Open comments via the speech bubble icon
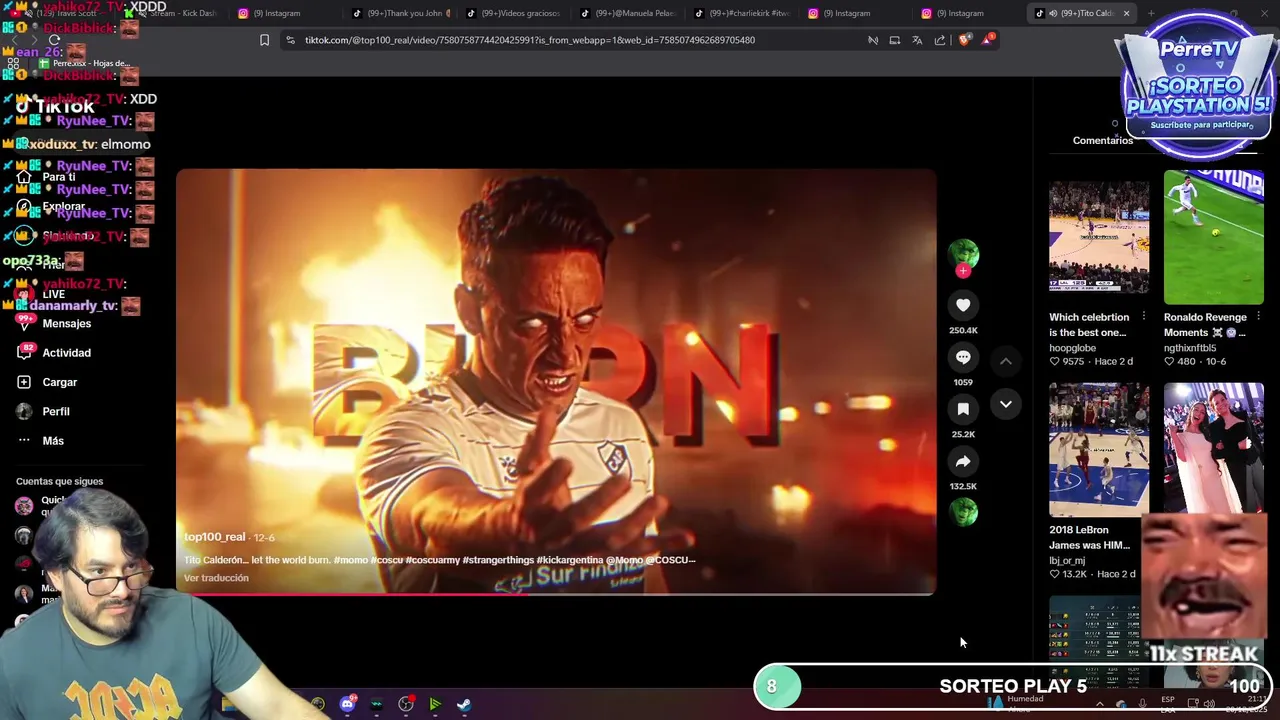 click(963, 357)
